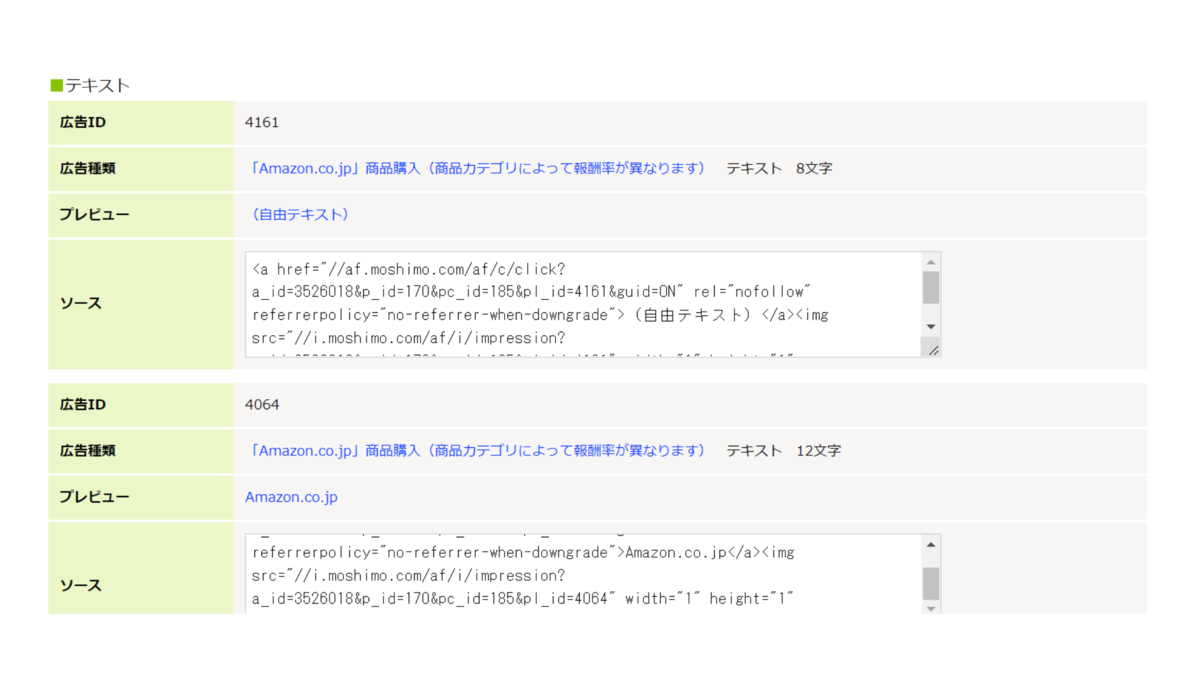Image resolution: width=1200 pixels, height=675 pixels.
Task: Click scrollbar thumb in ad 4161 source box
Action: [931, 287]
